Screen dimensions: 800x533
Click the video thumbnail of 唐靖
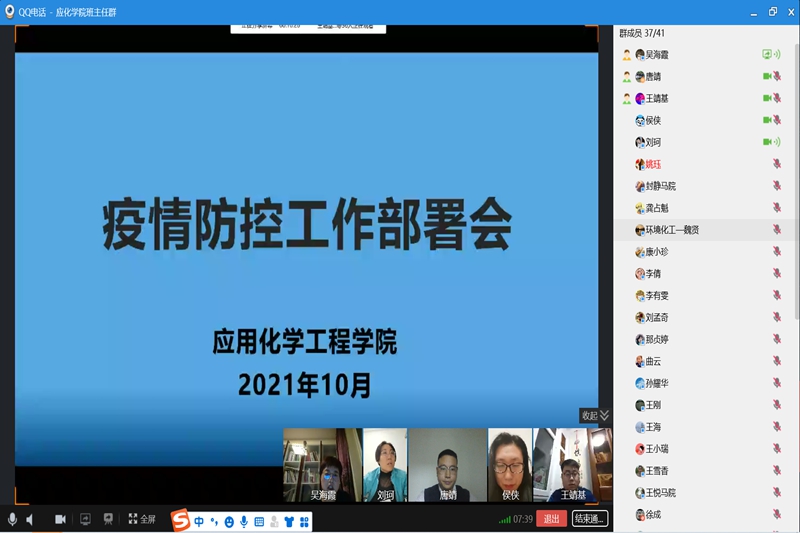tap(447, 464)
